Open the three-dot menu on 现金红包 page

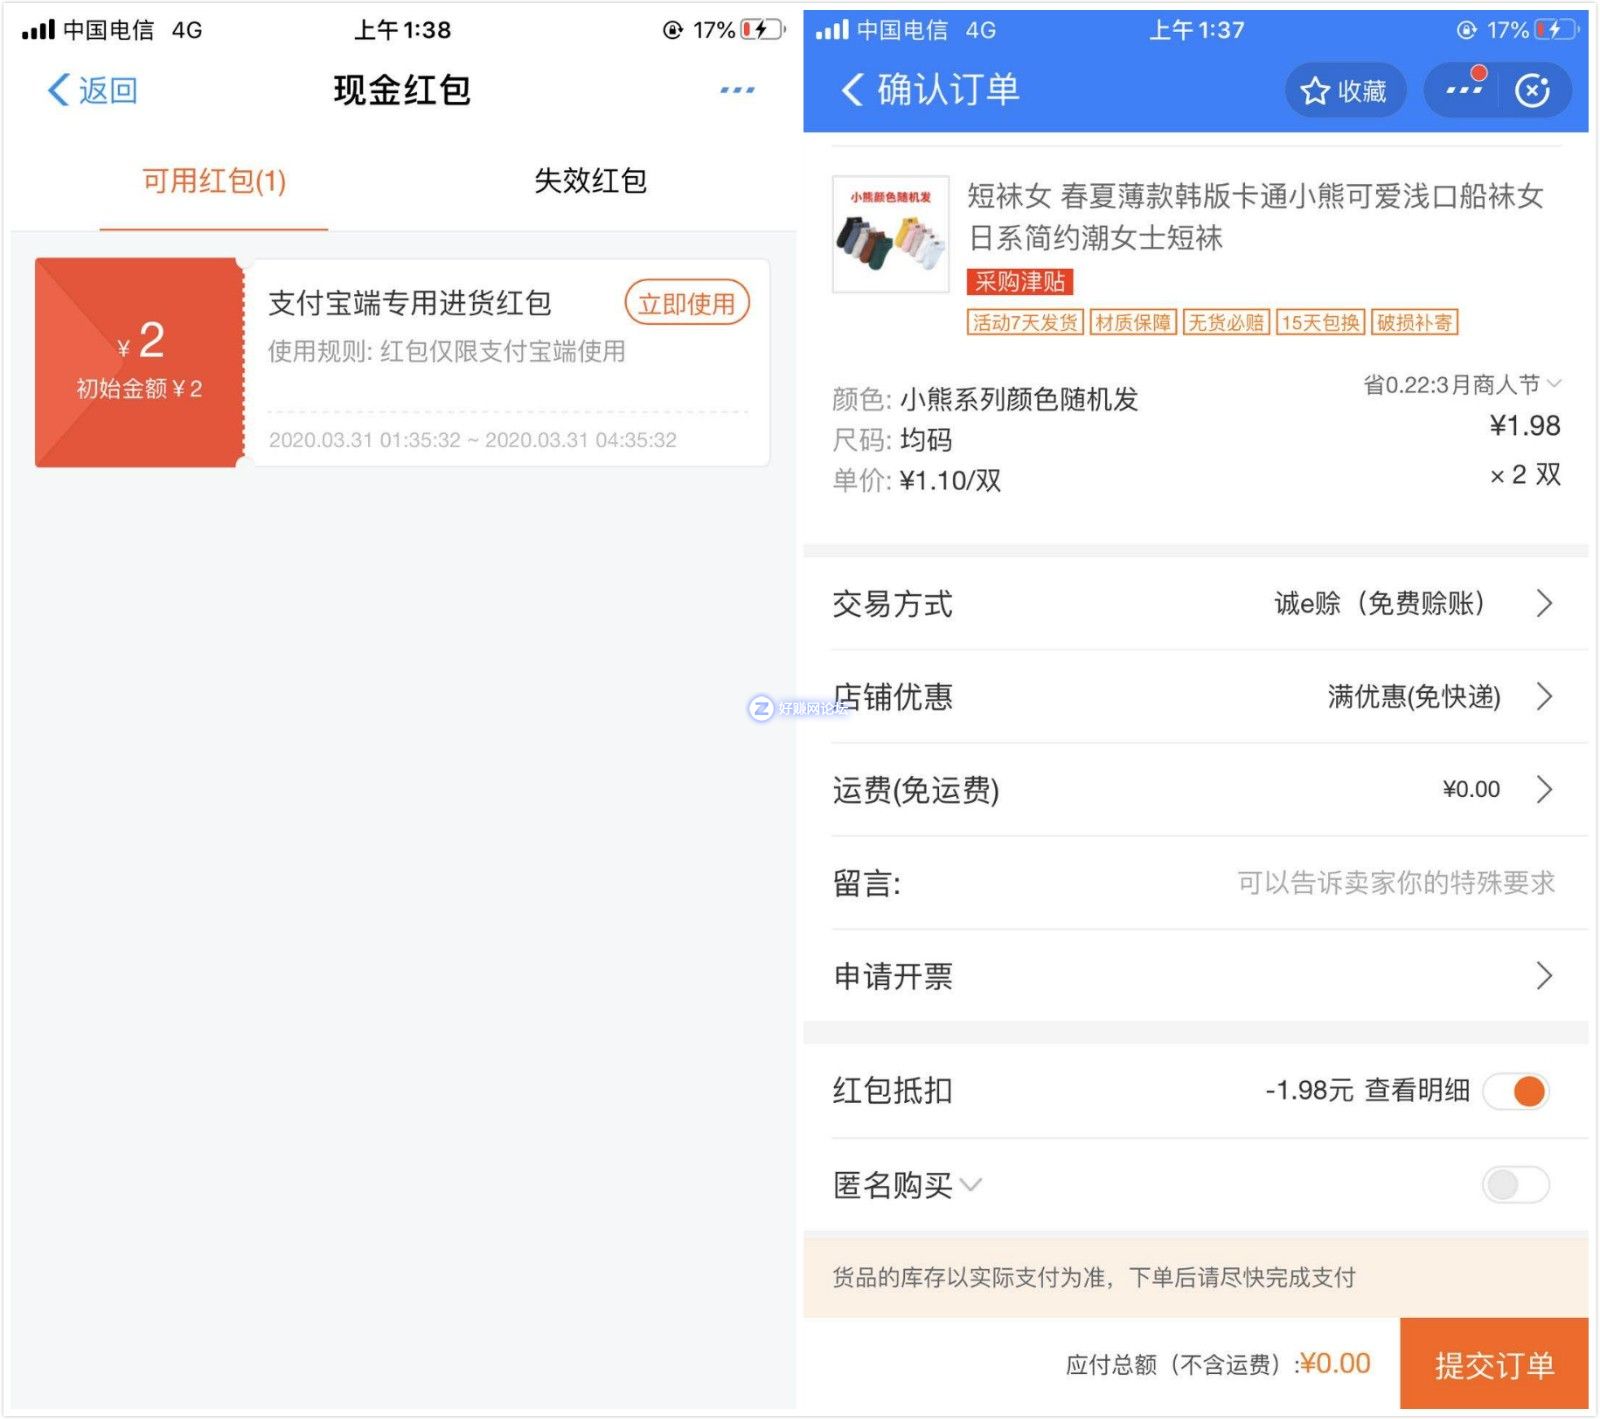pyautogui.click(x=737, y=90)
